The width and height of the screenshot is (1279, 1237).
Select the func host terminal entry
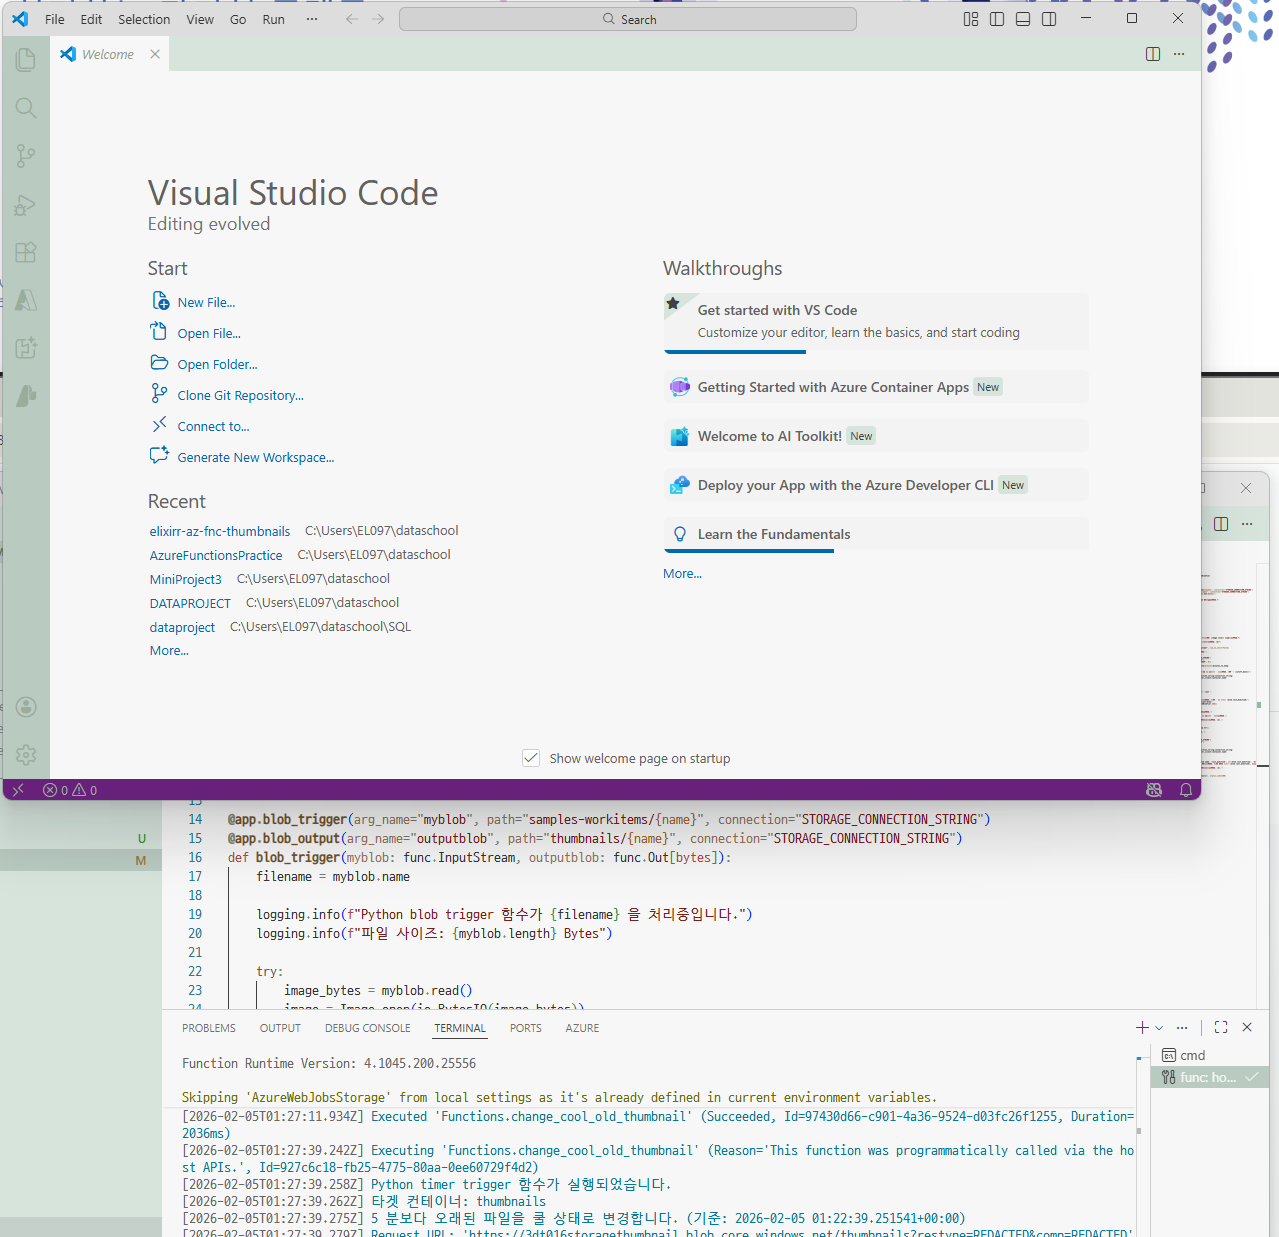(1210, 1077)
